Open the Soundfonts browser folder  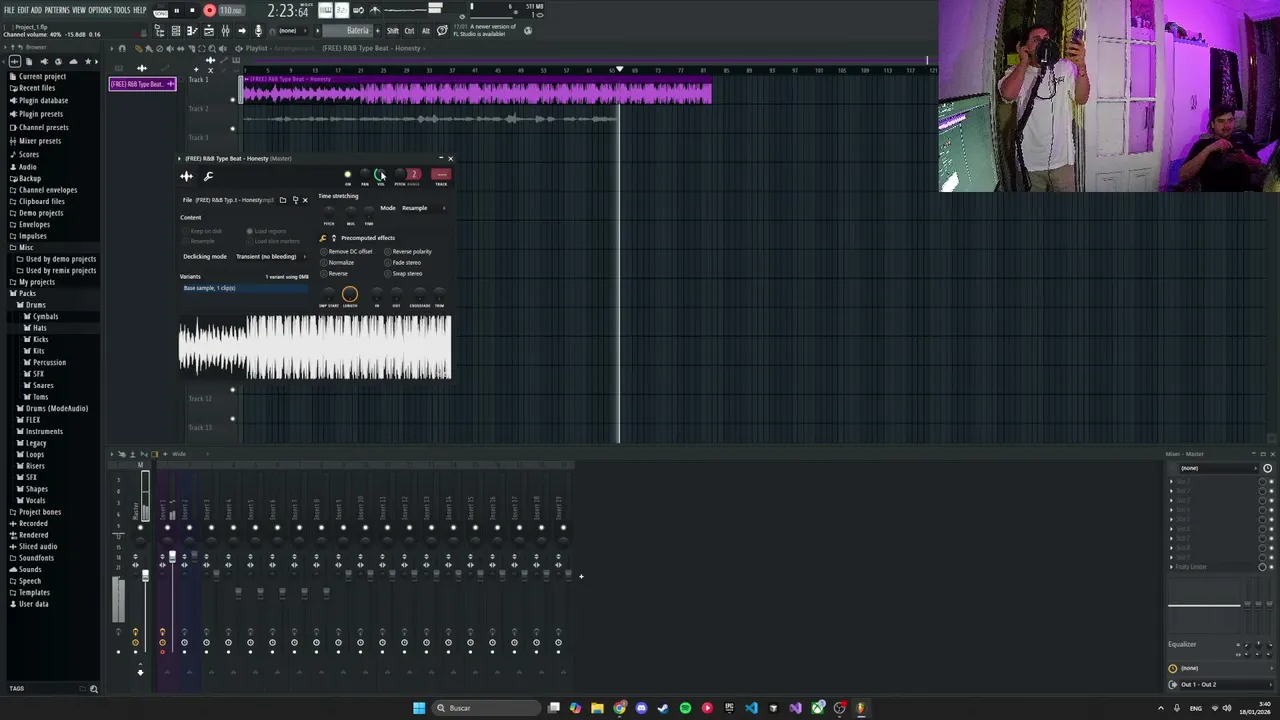[x=36, y=558]
